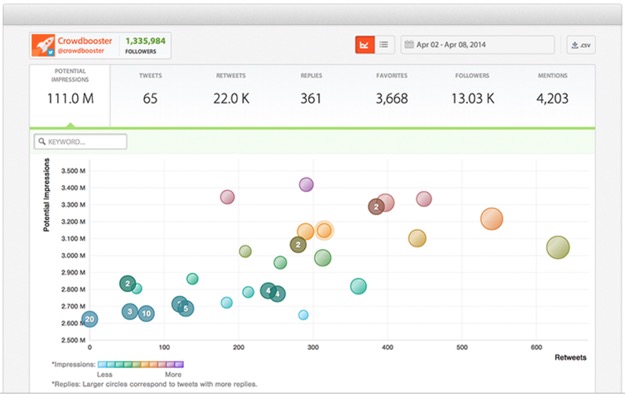625x398 pixels.
Task: Select the Mentions metric tab
Action: 552,96
